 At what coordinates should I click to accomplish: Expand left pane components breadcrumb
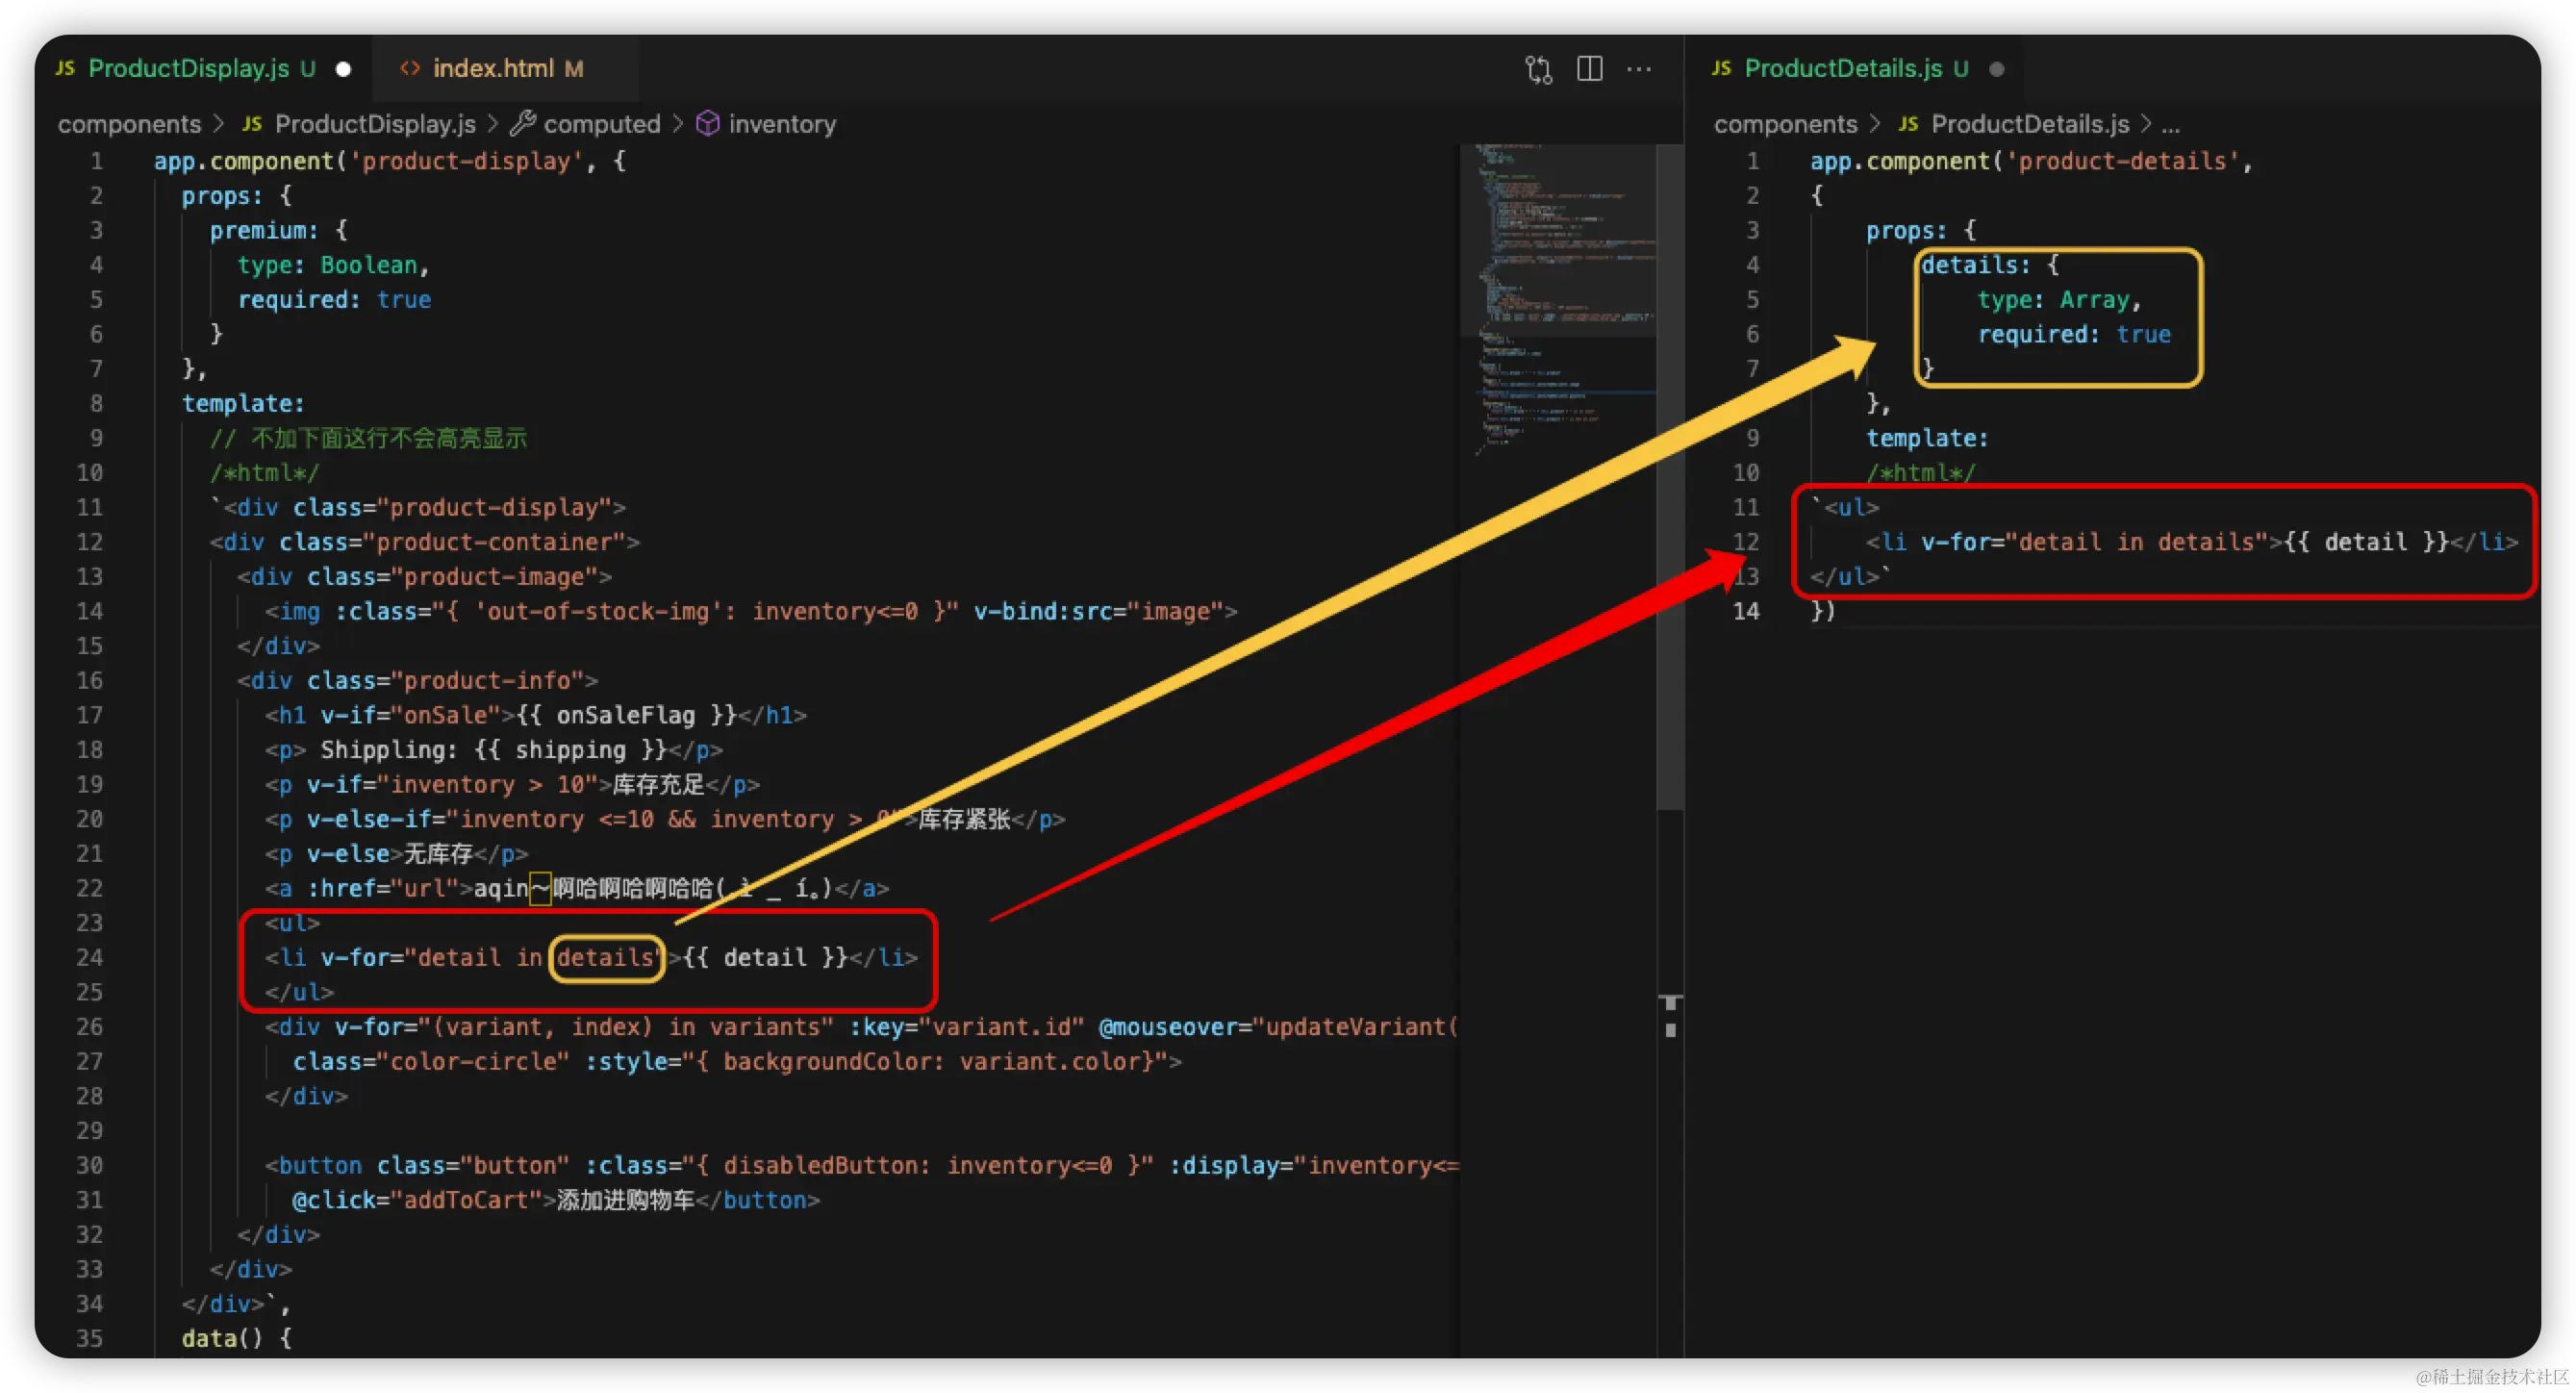(129, 124)
